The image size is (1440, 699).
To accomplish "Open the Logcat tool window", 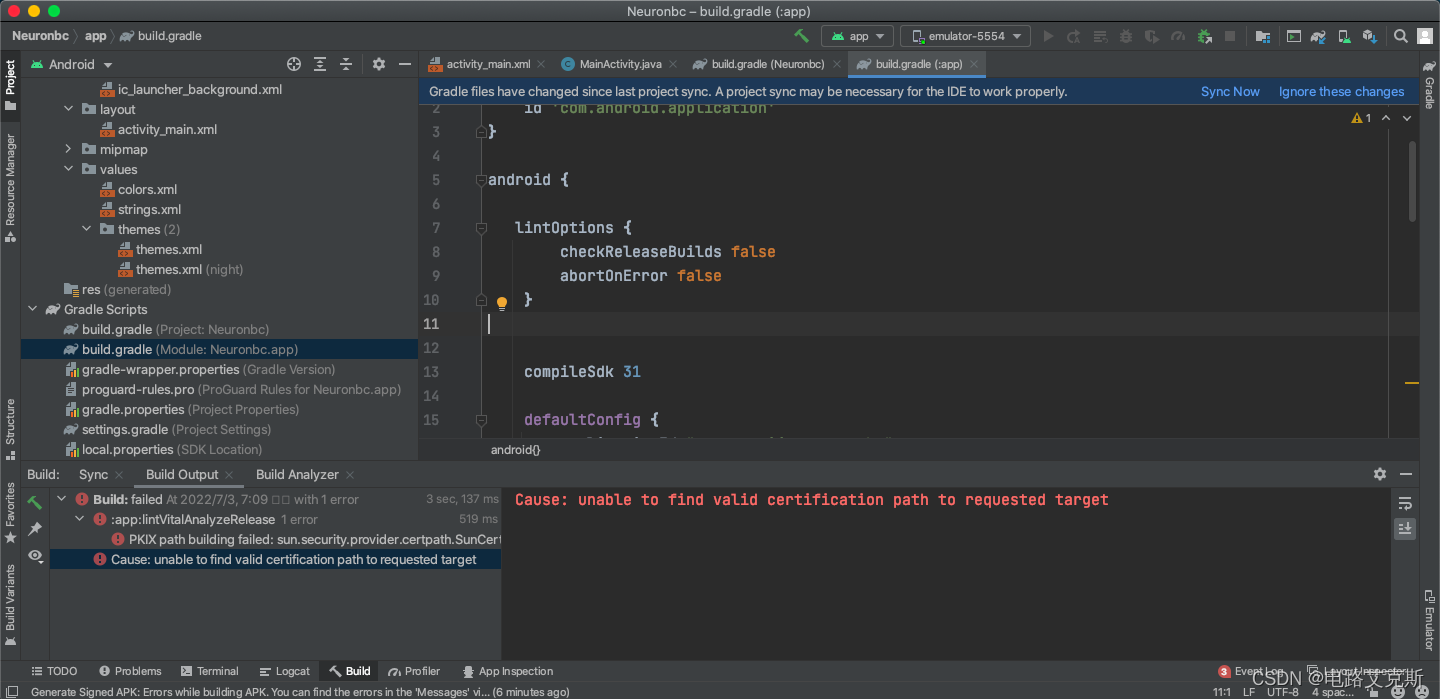I will 285,671.
